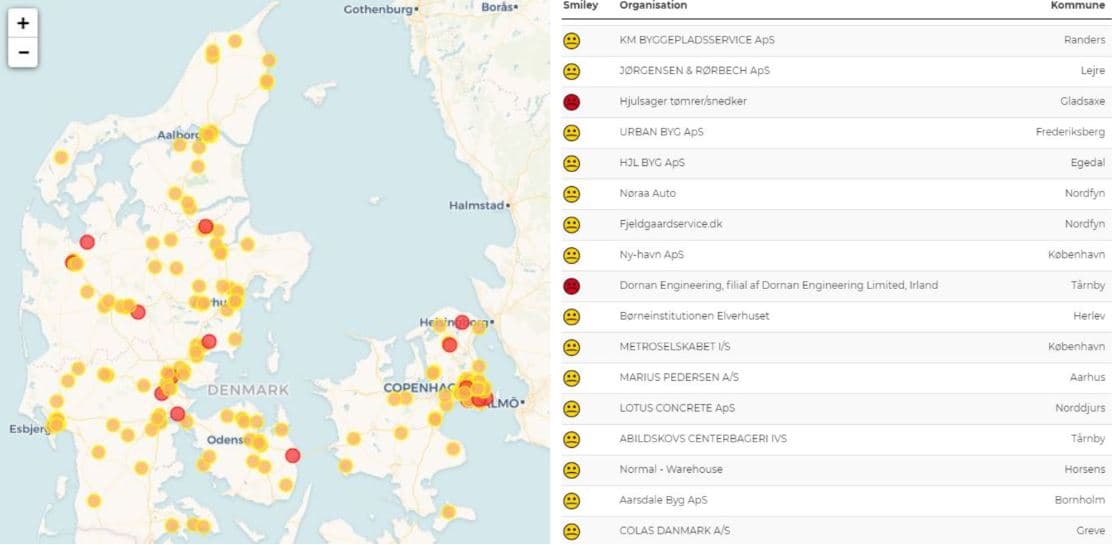Zoom in the map with plus button
Screen dimensions: 1118x545
[23, 24]
